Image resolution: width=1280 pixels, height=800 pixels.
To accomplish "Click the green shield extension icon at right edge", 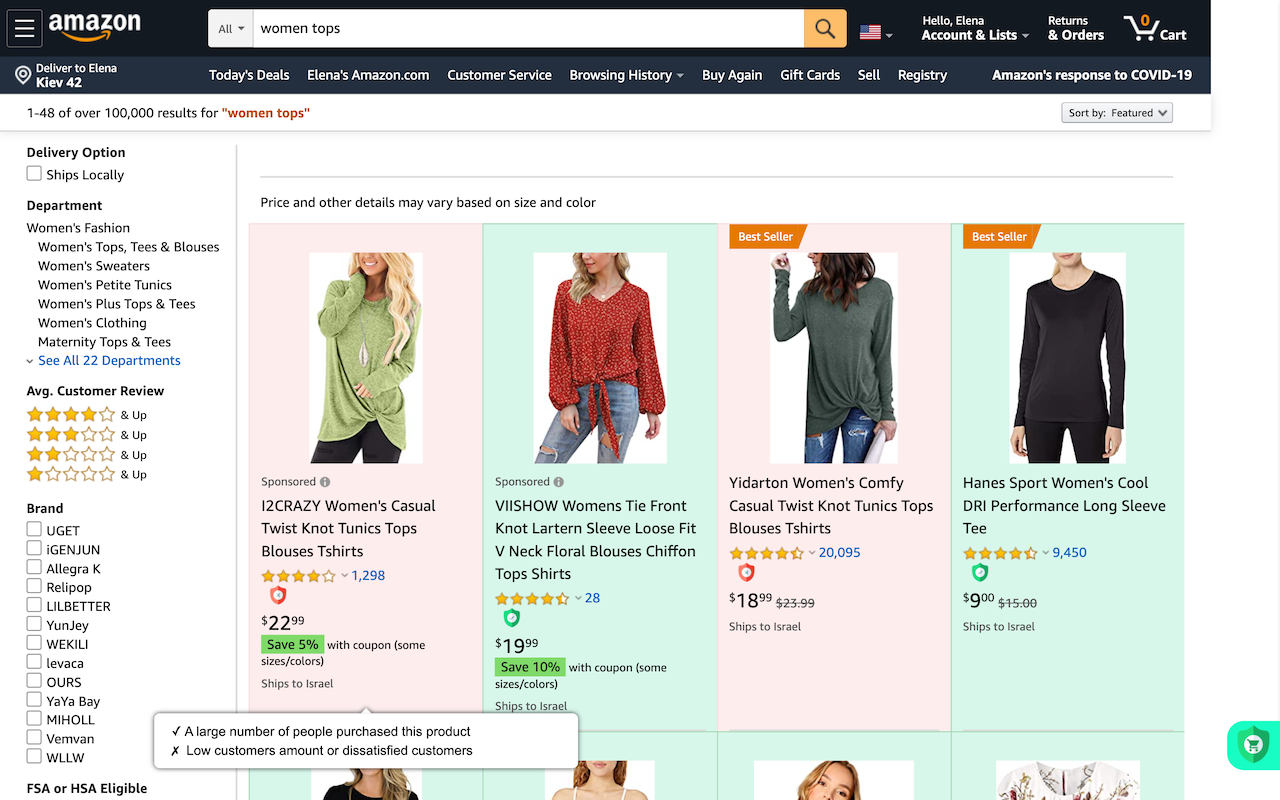I will [1252, 745].
